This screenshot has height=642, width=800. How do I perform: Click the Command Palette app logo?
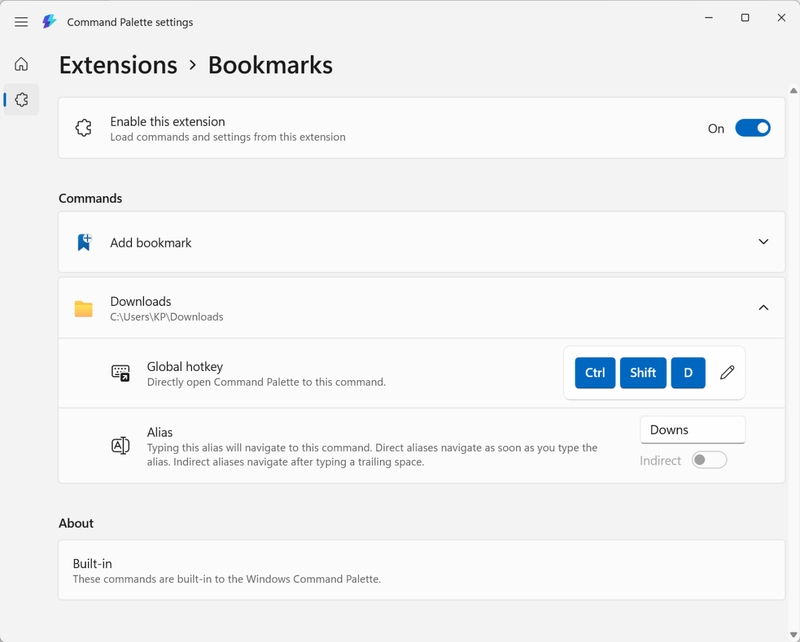[49, 22]
